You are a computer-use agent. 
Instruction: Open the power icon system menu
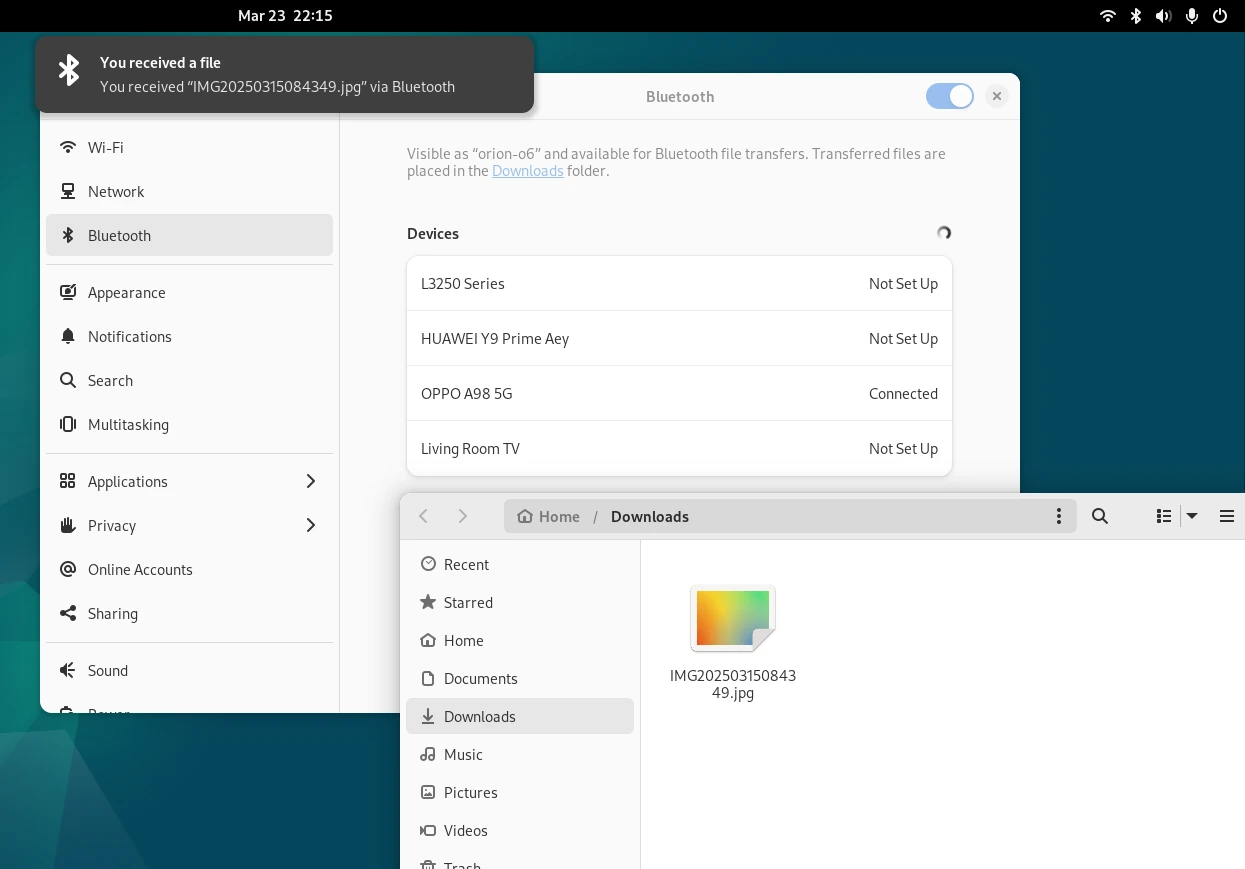1220,16
